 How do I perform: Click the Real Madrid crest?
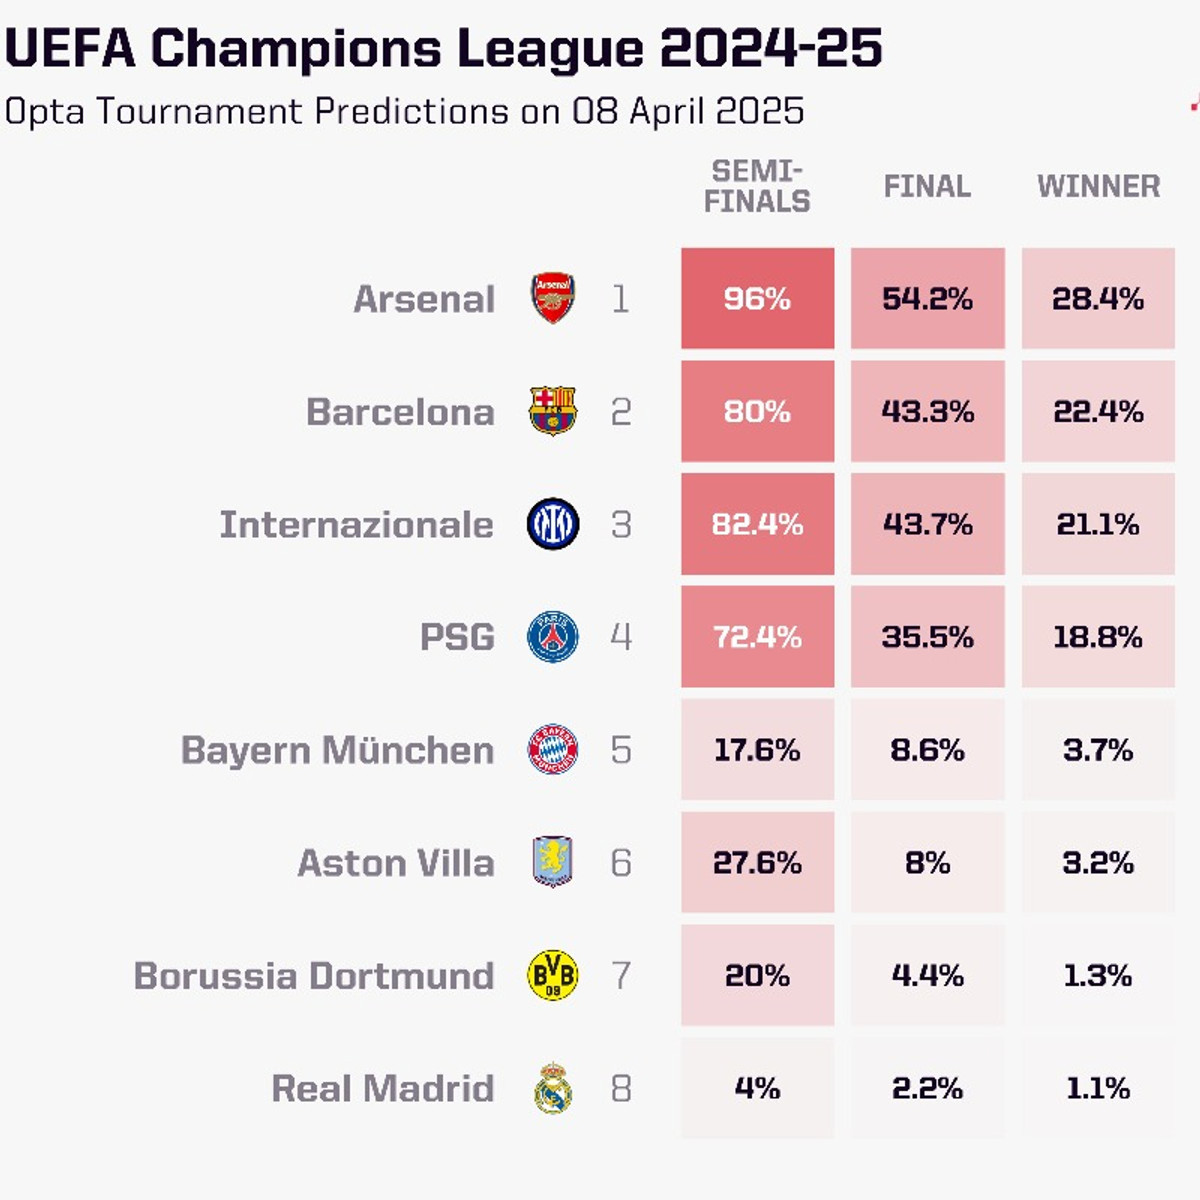click(x=552, y=1088)
